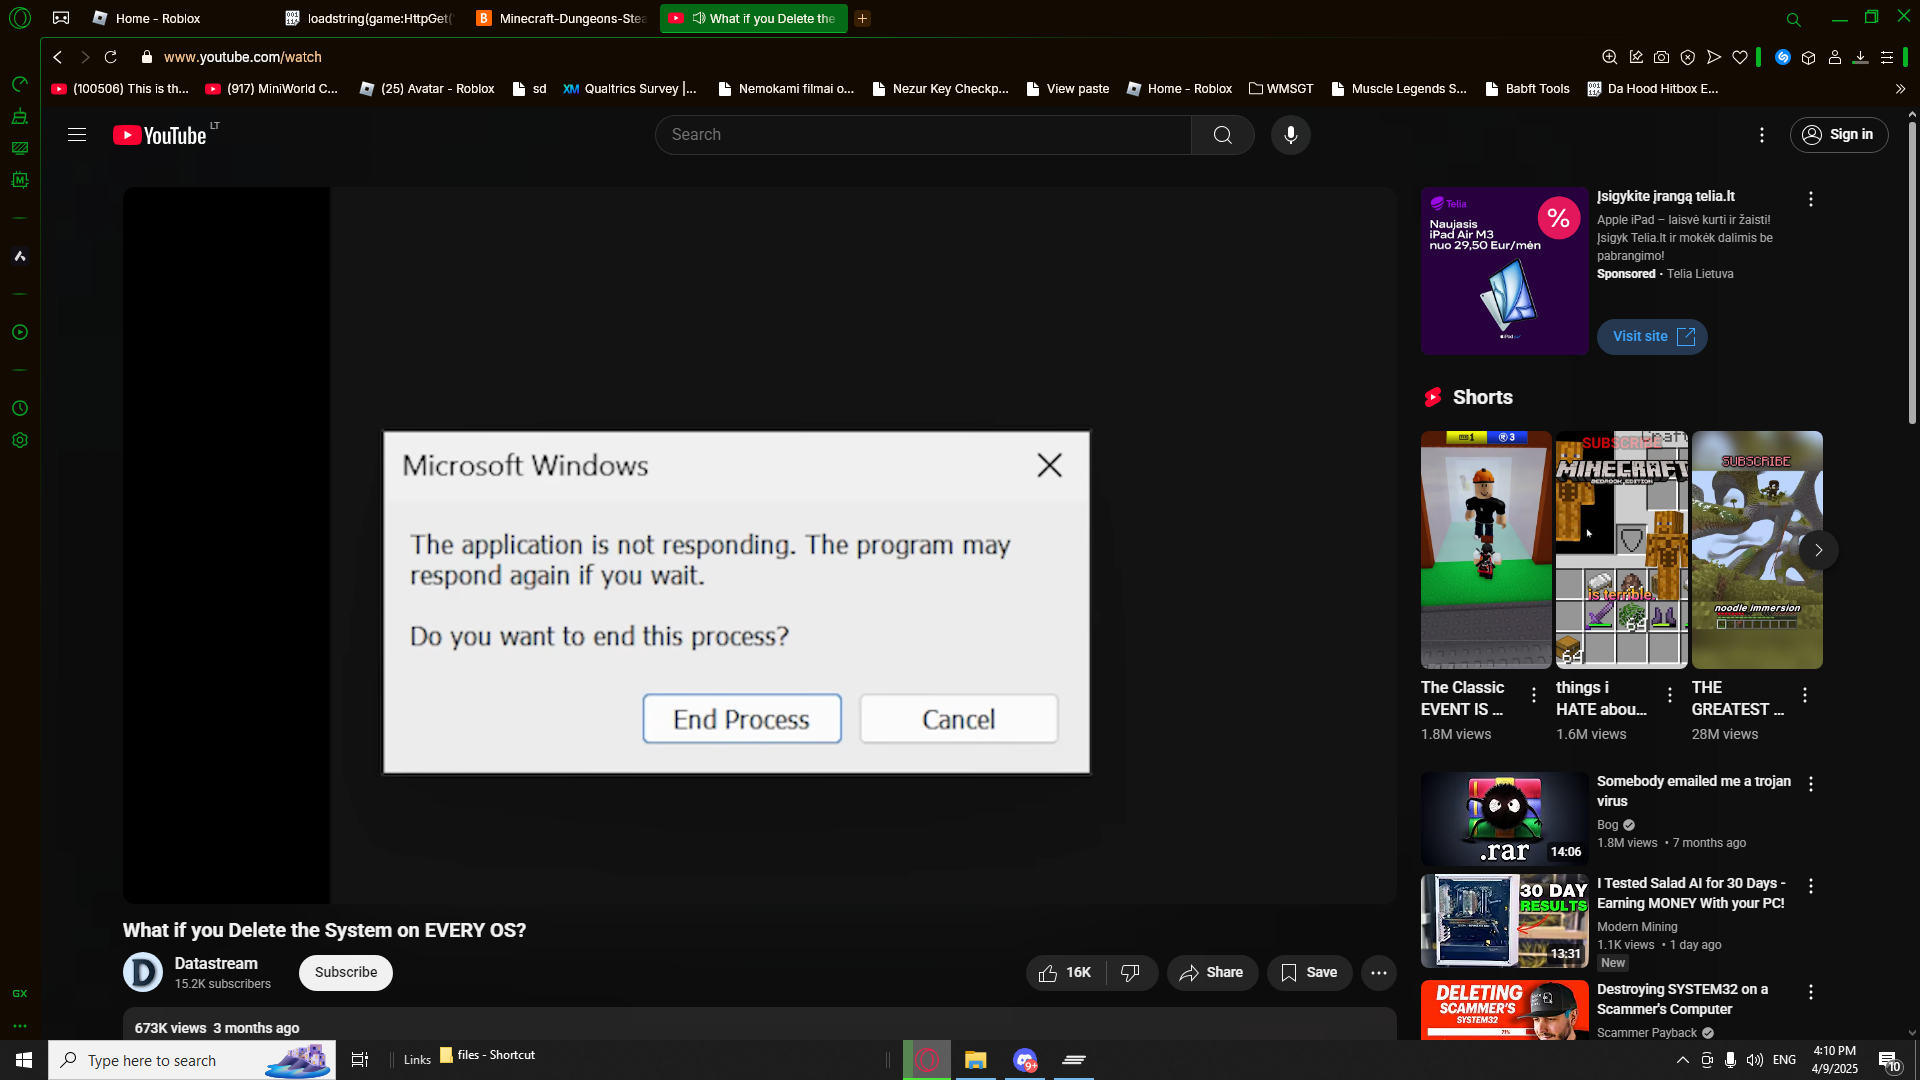Open Opera GX taskbar icon
This screenshot has height=1080, width=1920.
pos(927,1060)
